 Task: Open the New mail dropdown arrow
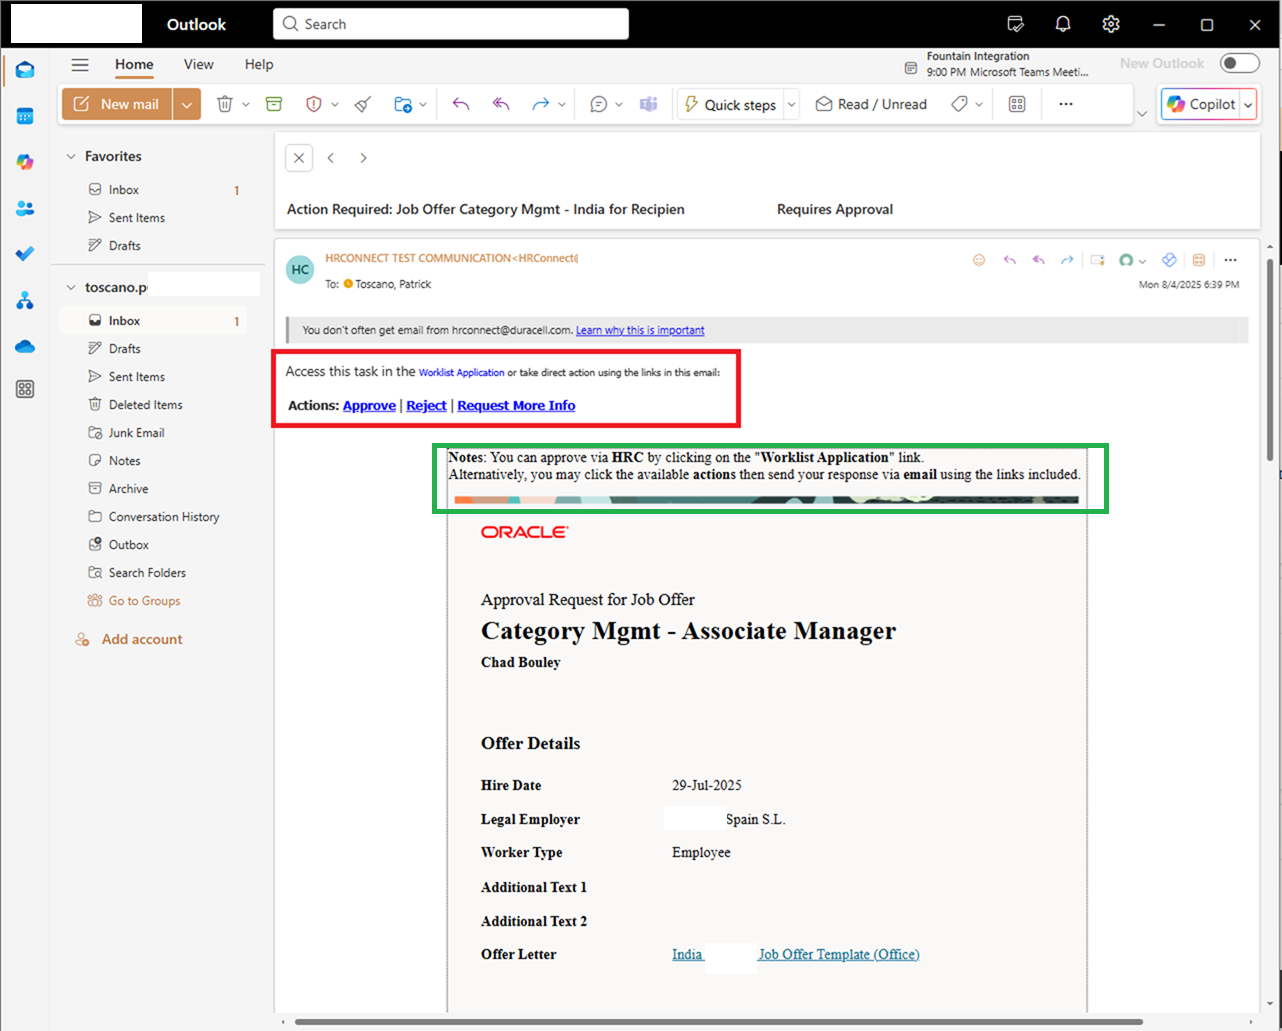coord(186,103)
